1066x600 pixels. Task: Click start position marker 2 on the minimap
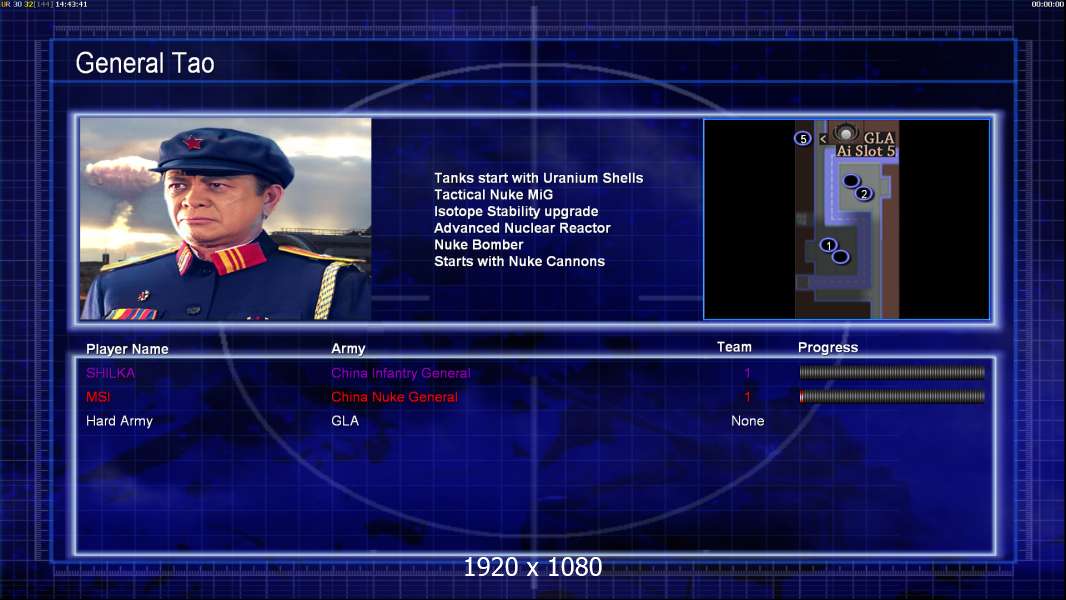click(863, 194)
